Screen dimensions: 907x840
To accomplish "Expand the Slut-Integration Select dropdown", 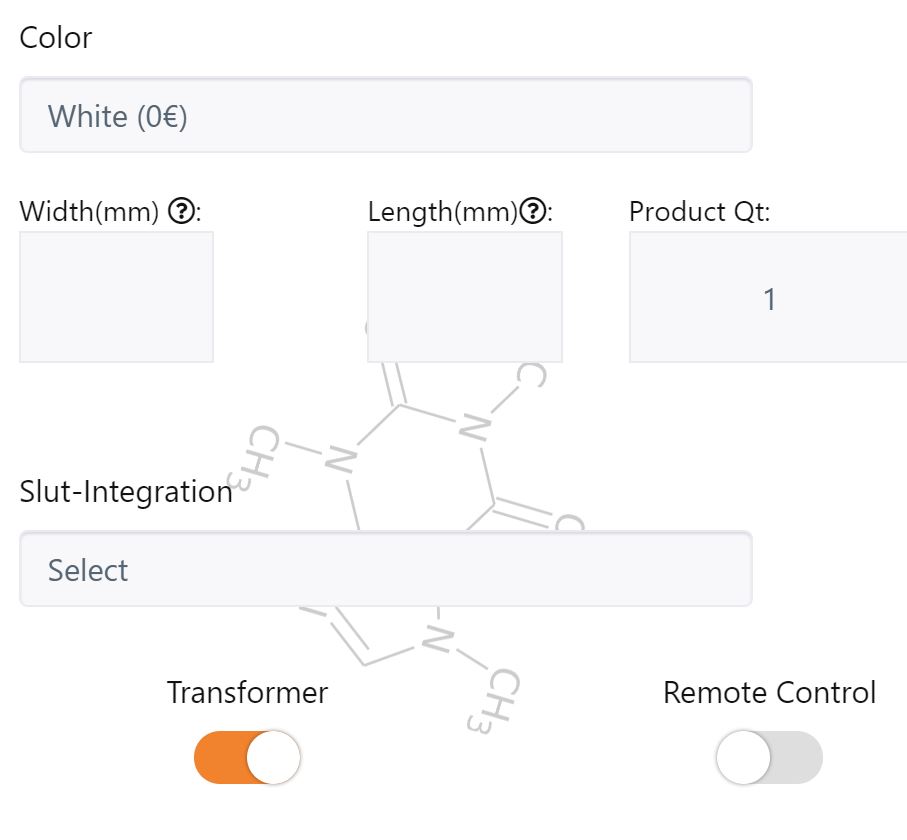I will [385, 569].
